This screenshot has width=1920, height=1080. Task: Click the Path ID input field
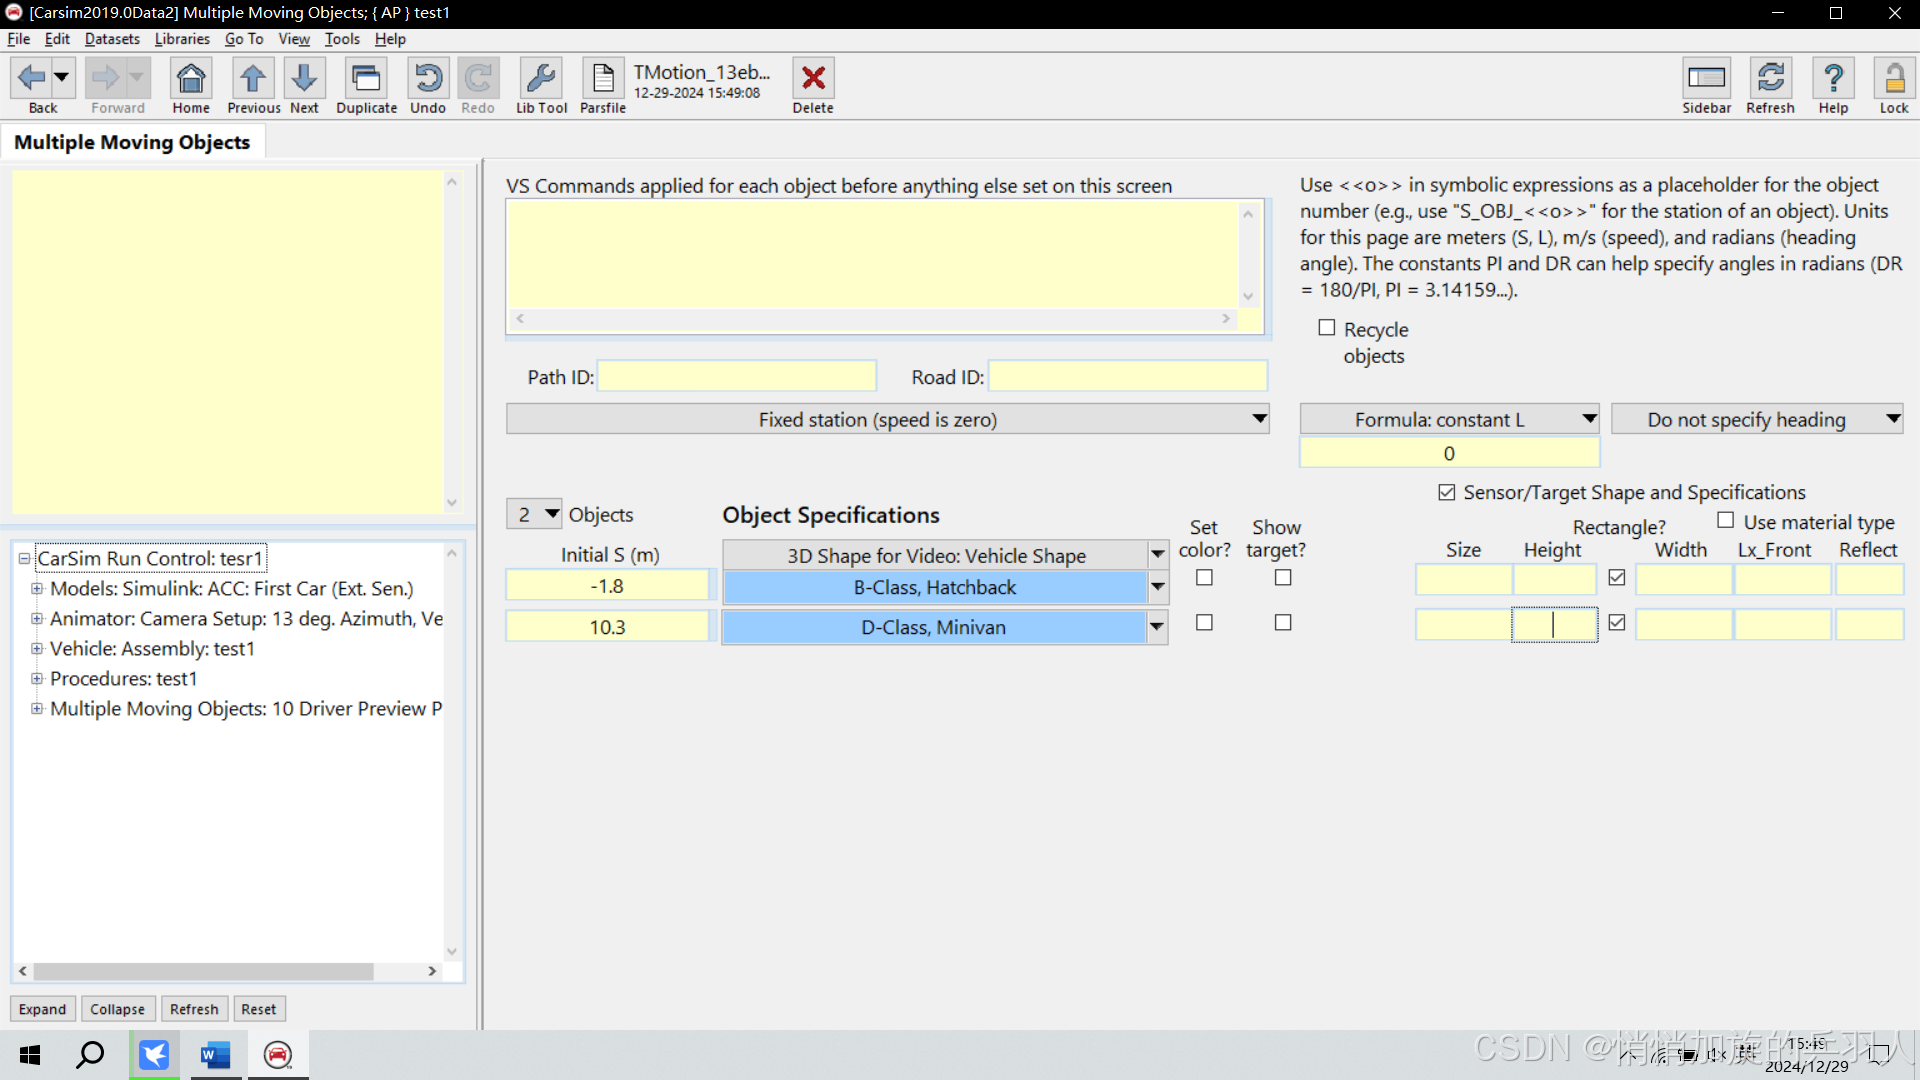click(x=737, y=377)
